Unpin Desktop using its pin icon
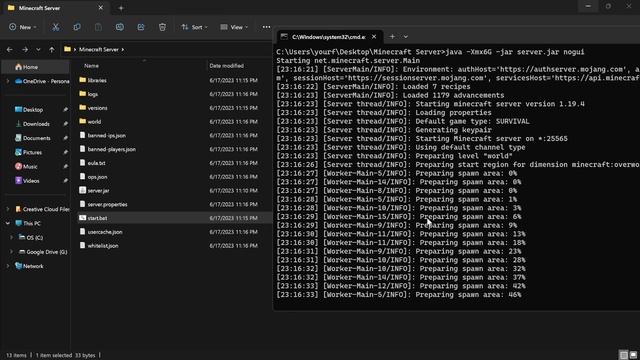The height and width of the screenshot is (360, 640). tap(65, 110)
